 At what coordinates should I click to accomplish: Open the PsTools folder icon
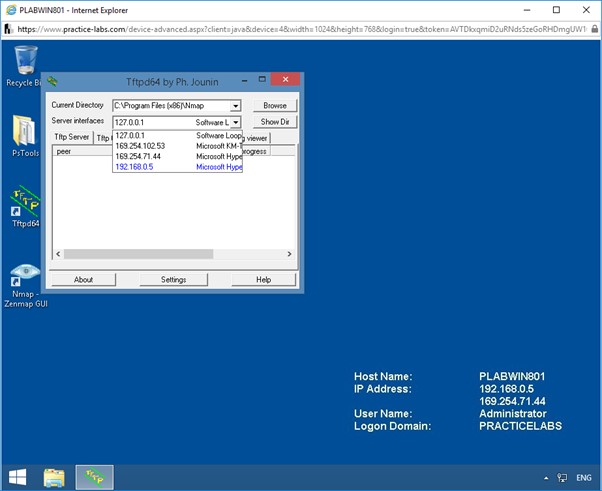pyautogui.click(x=25, y=136)
